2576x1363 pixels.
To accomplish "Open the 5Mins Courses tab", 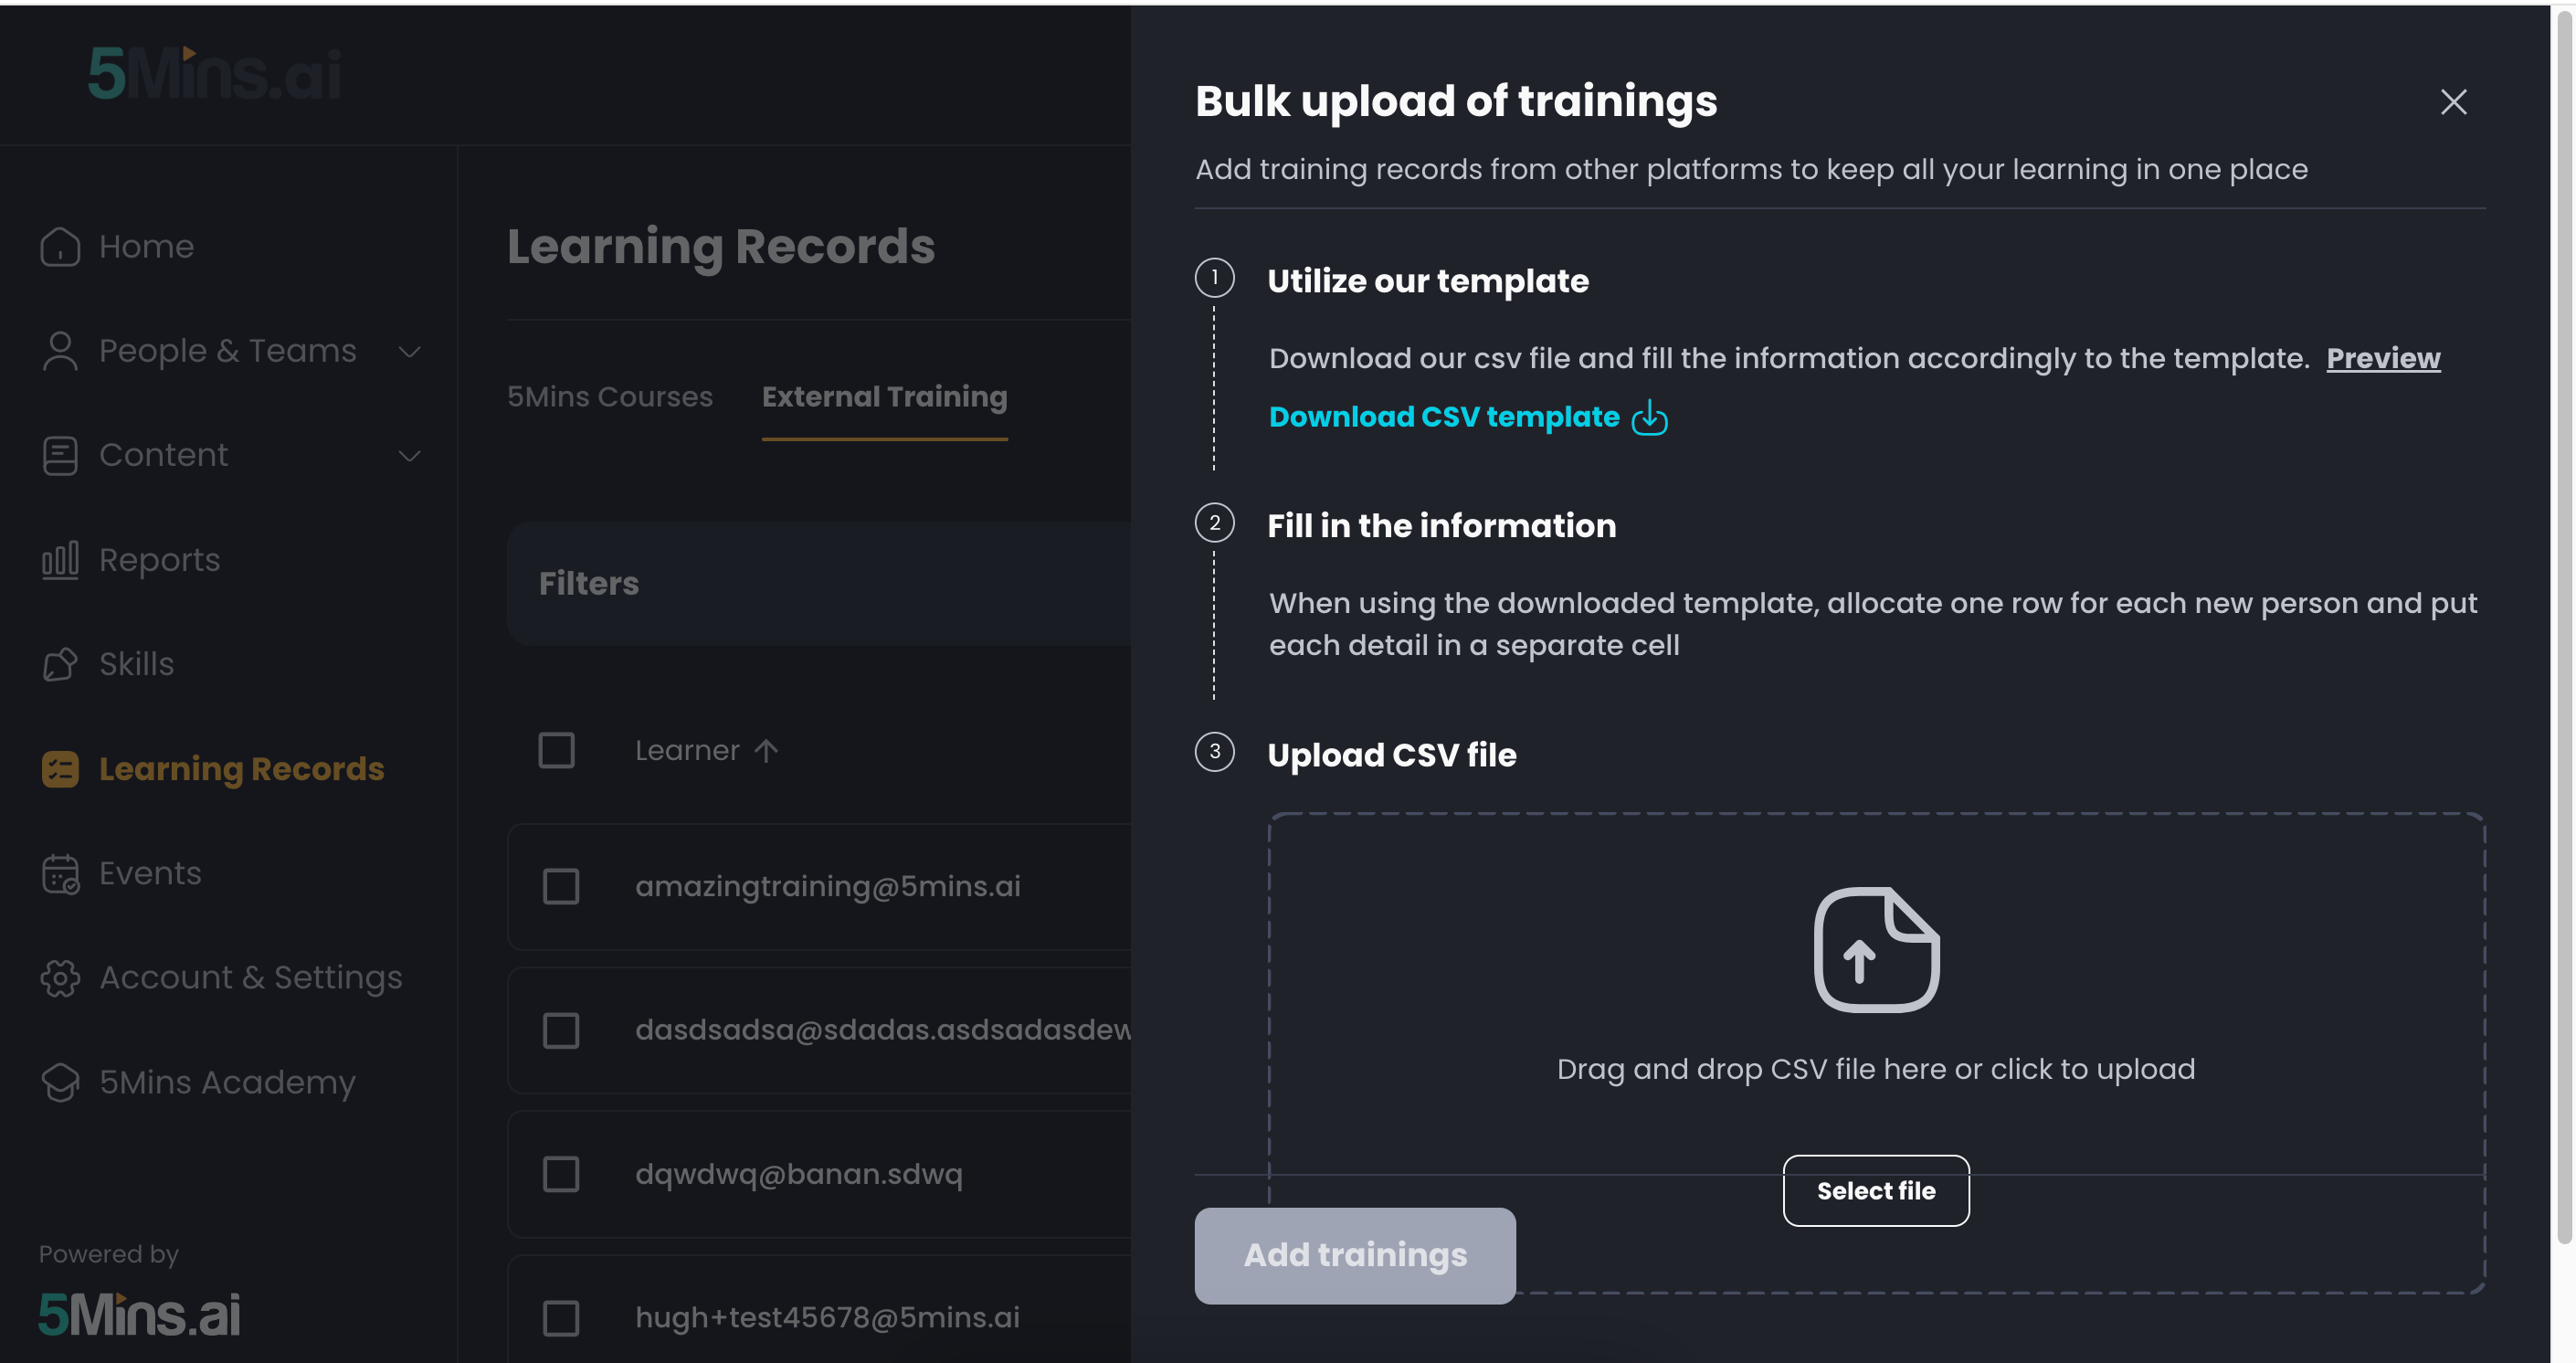I will click(609, 397).
